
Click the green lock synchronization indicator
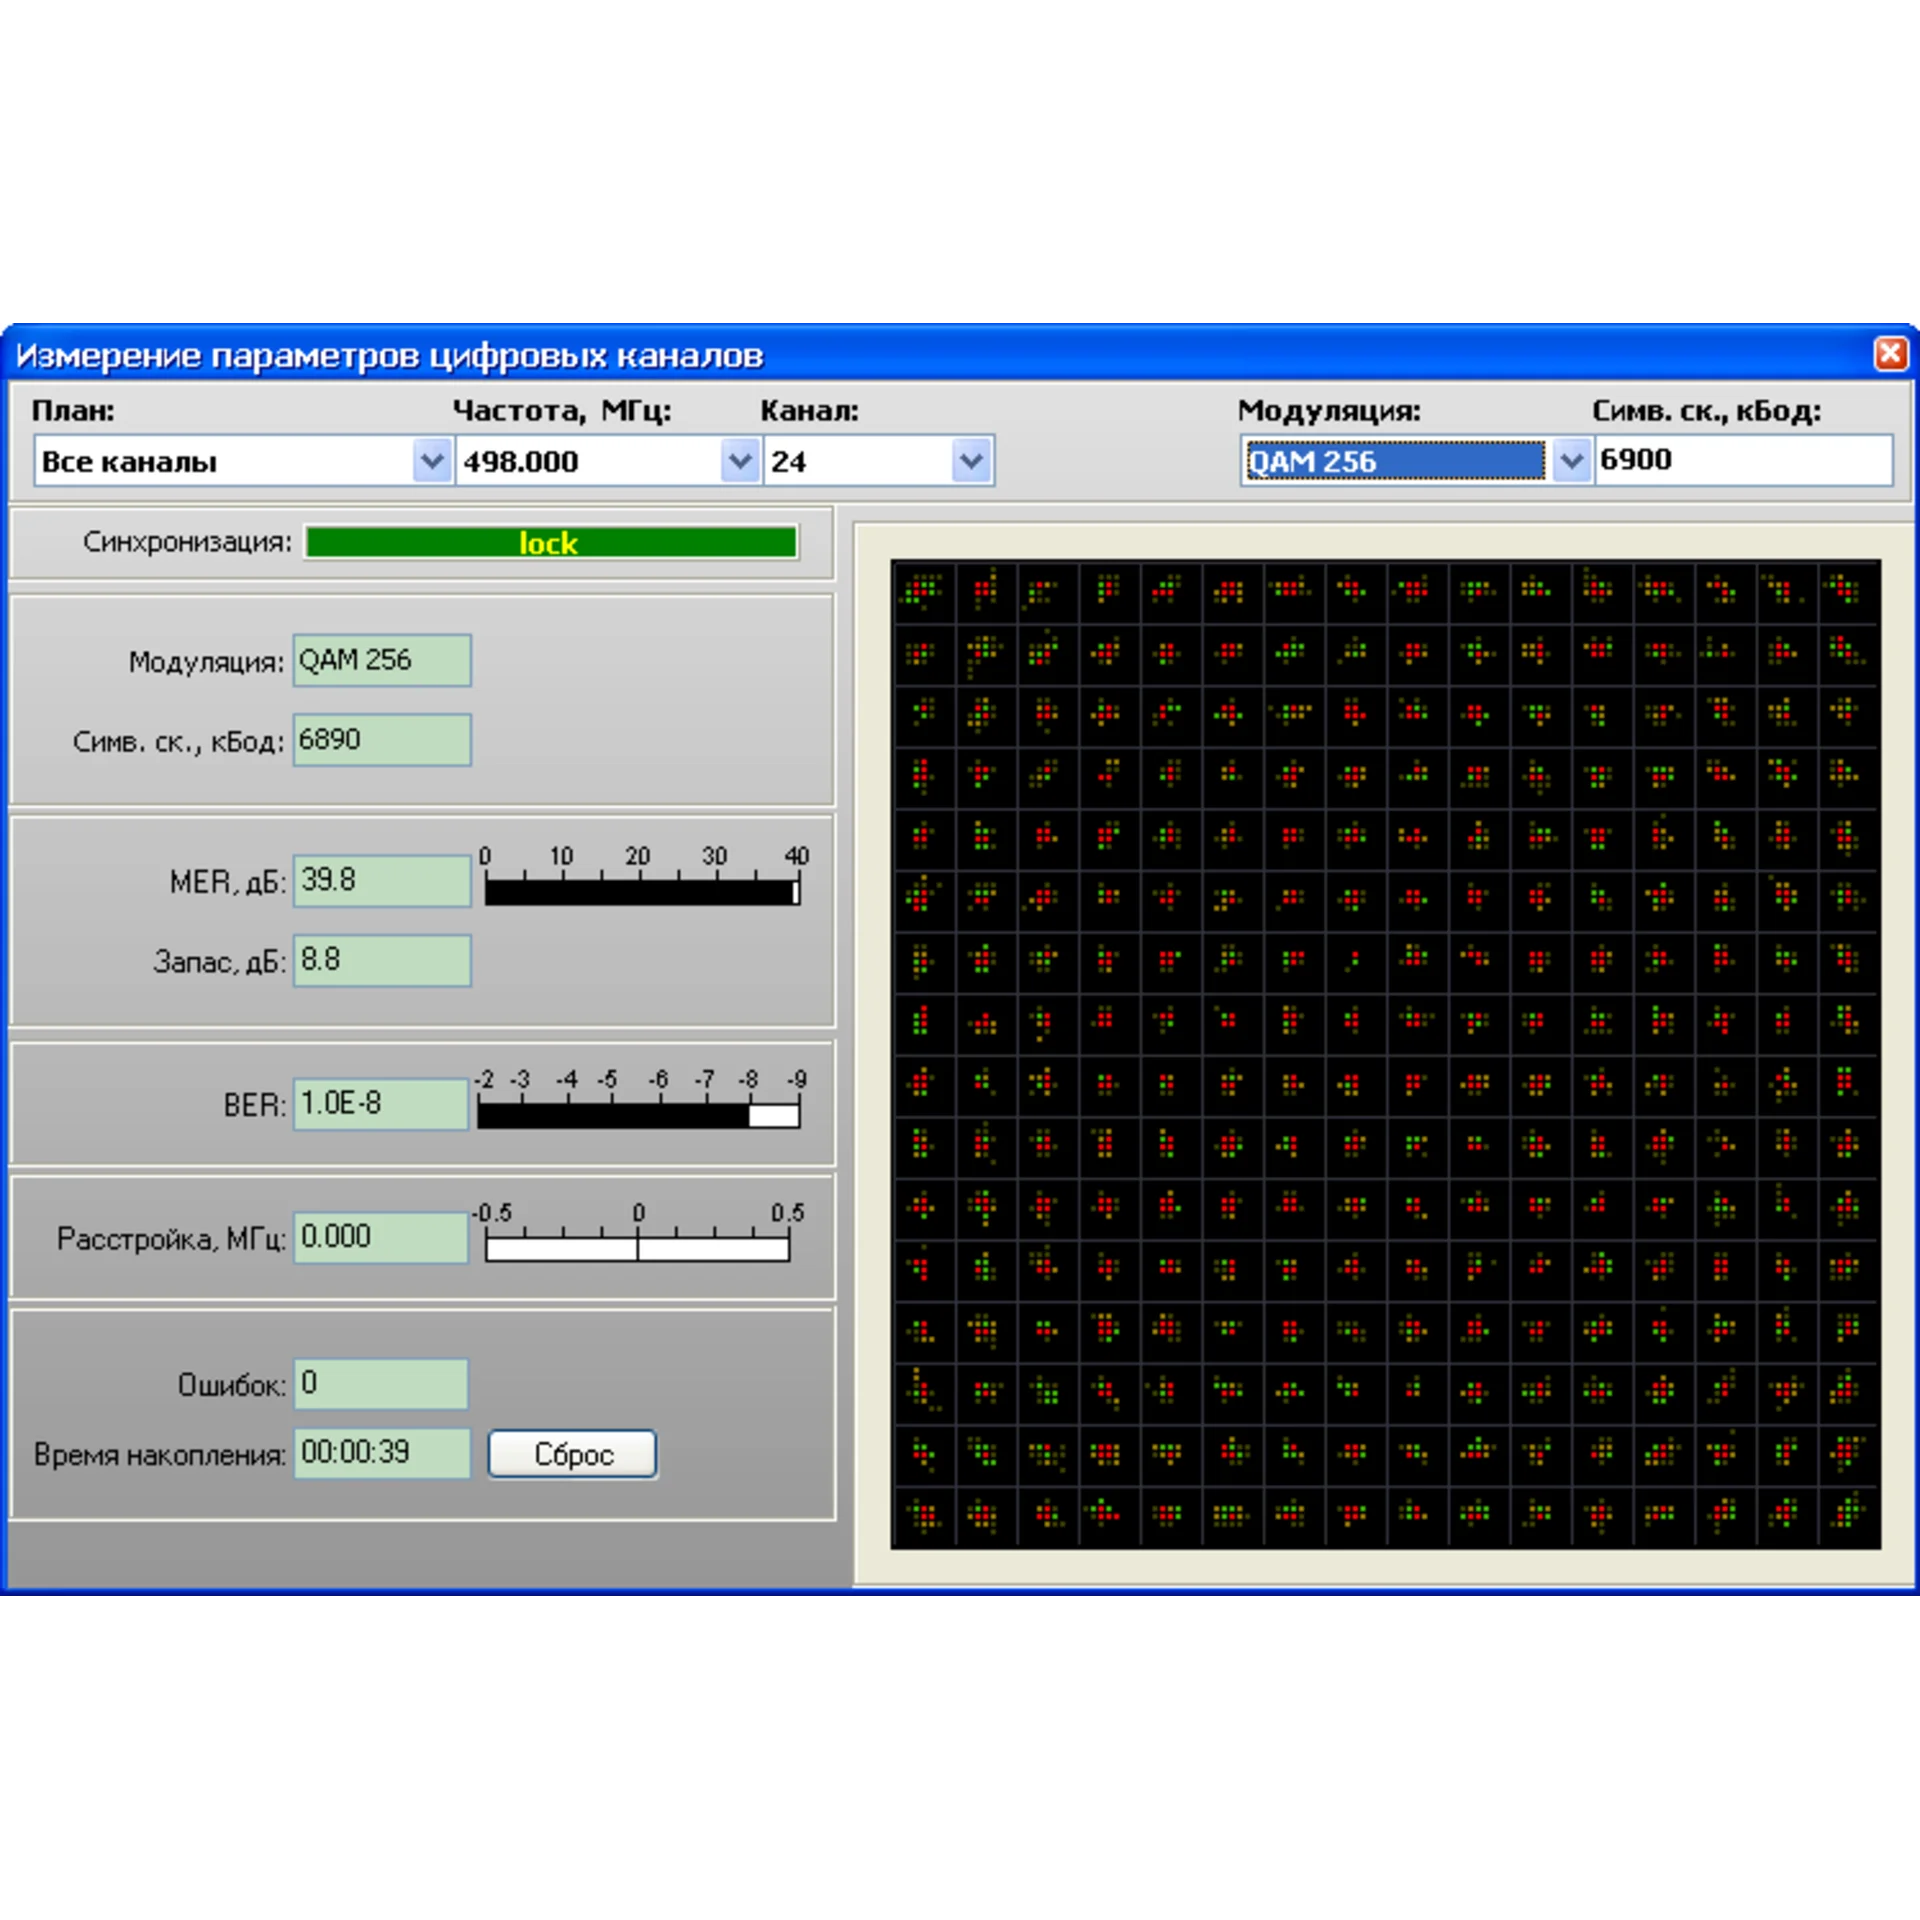[551, 542]
